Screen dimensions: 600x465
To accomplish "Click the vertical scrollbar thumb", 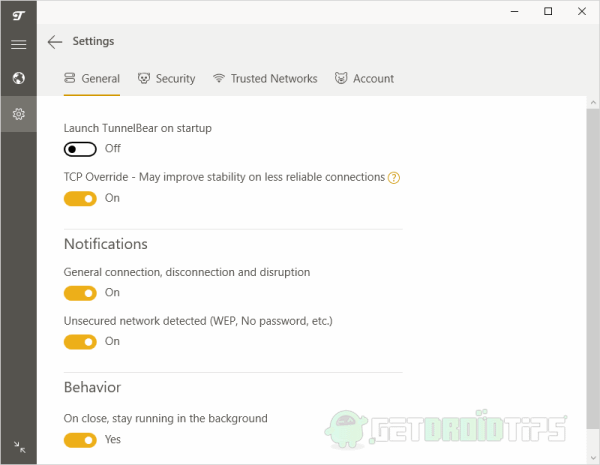I will [593, 269].
